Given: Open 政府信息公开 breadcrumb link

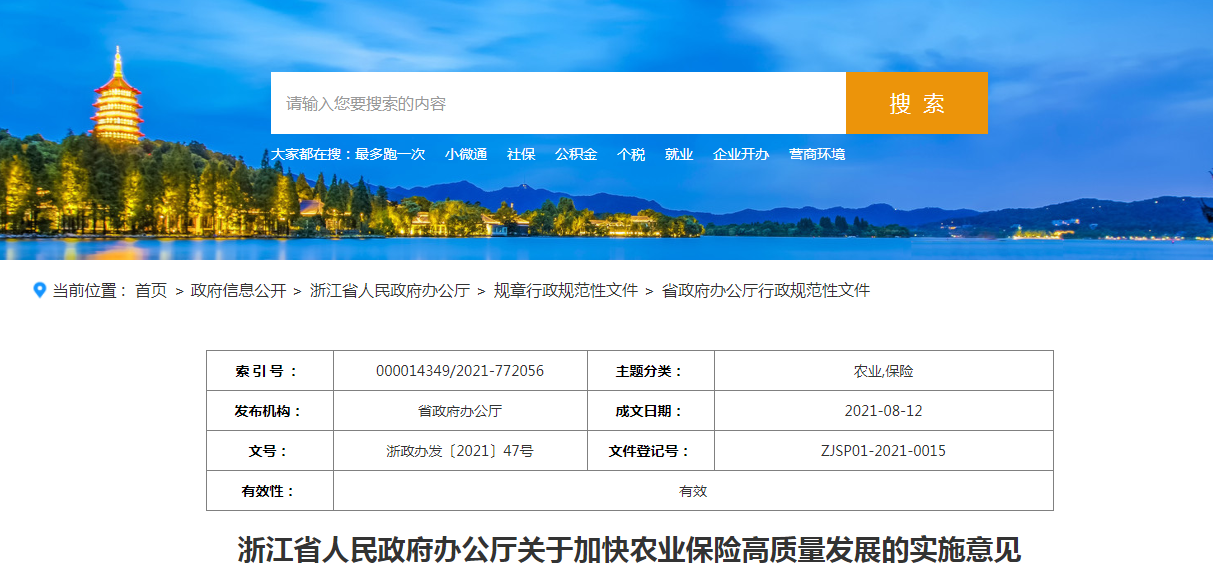Looking at the screenshot, I should click(238, 291).
